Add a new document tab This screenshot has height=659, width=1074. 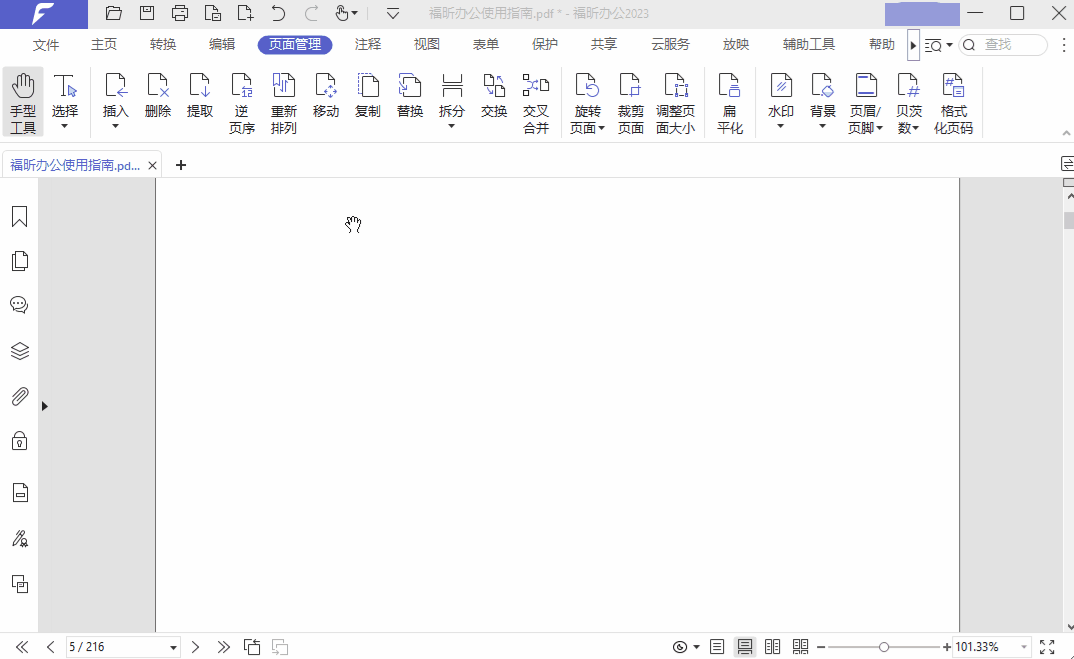point(181,165)
